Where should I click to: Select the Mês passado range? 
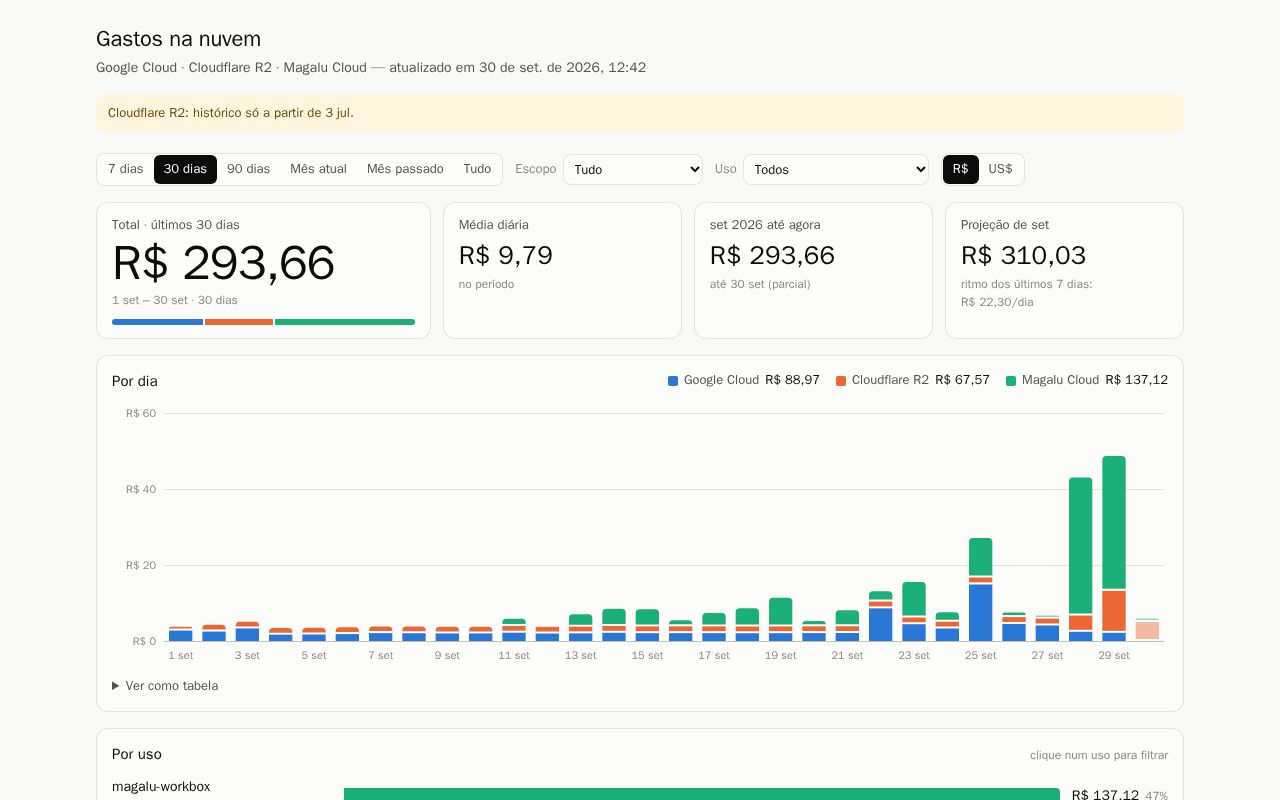click(405, 169)
